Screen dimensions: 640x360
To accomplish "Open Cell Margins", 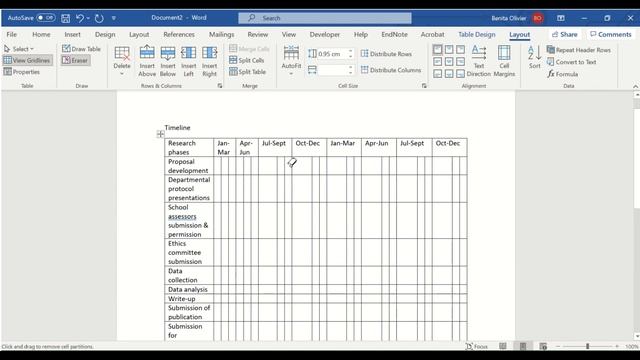I will pos(504,61).
